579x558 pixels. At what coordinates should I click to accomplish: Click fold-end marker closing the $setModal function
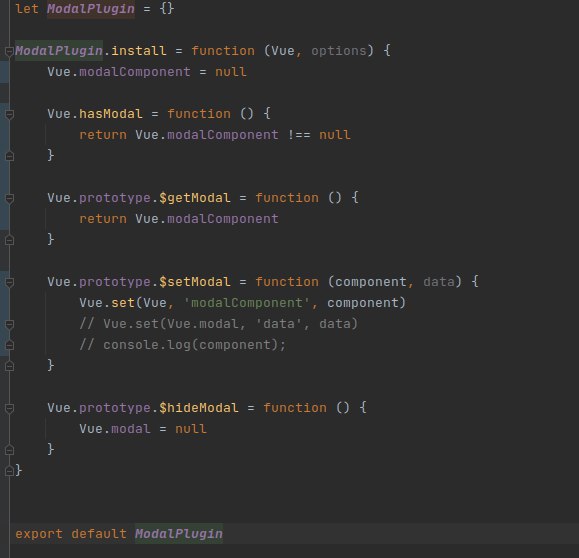pos(10,366)
